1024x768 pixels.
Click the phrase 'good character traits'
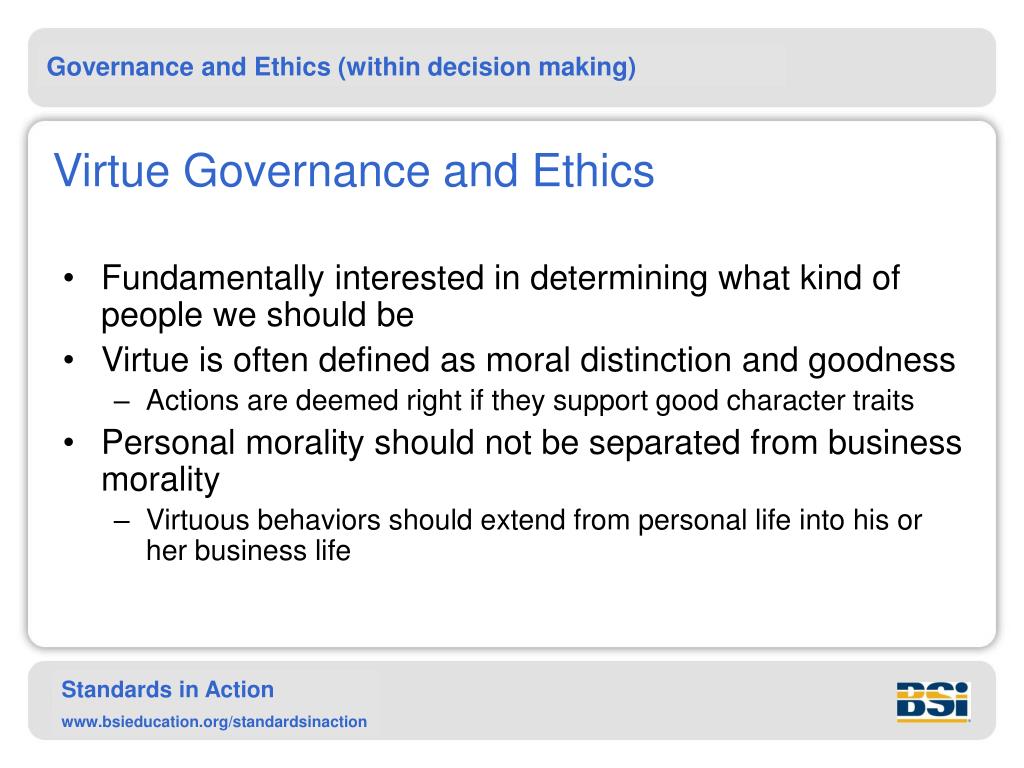[x=785, y=401]
